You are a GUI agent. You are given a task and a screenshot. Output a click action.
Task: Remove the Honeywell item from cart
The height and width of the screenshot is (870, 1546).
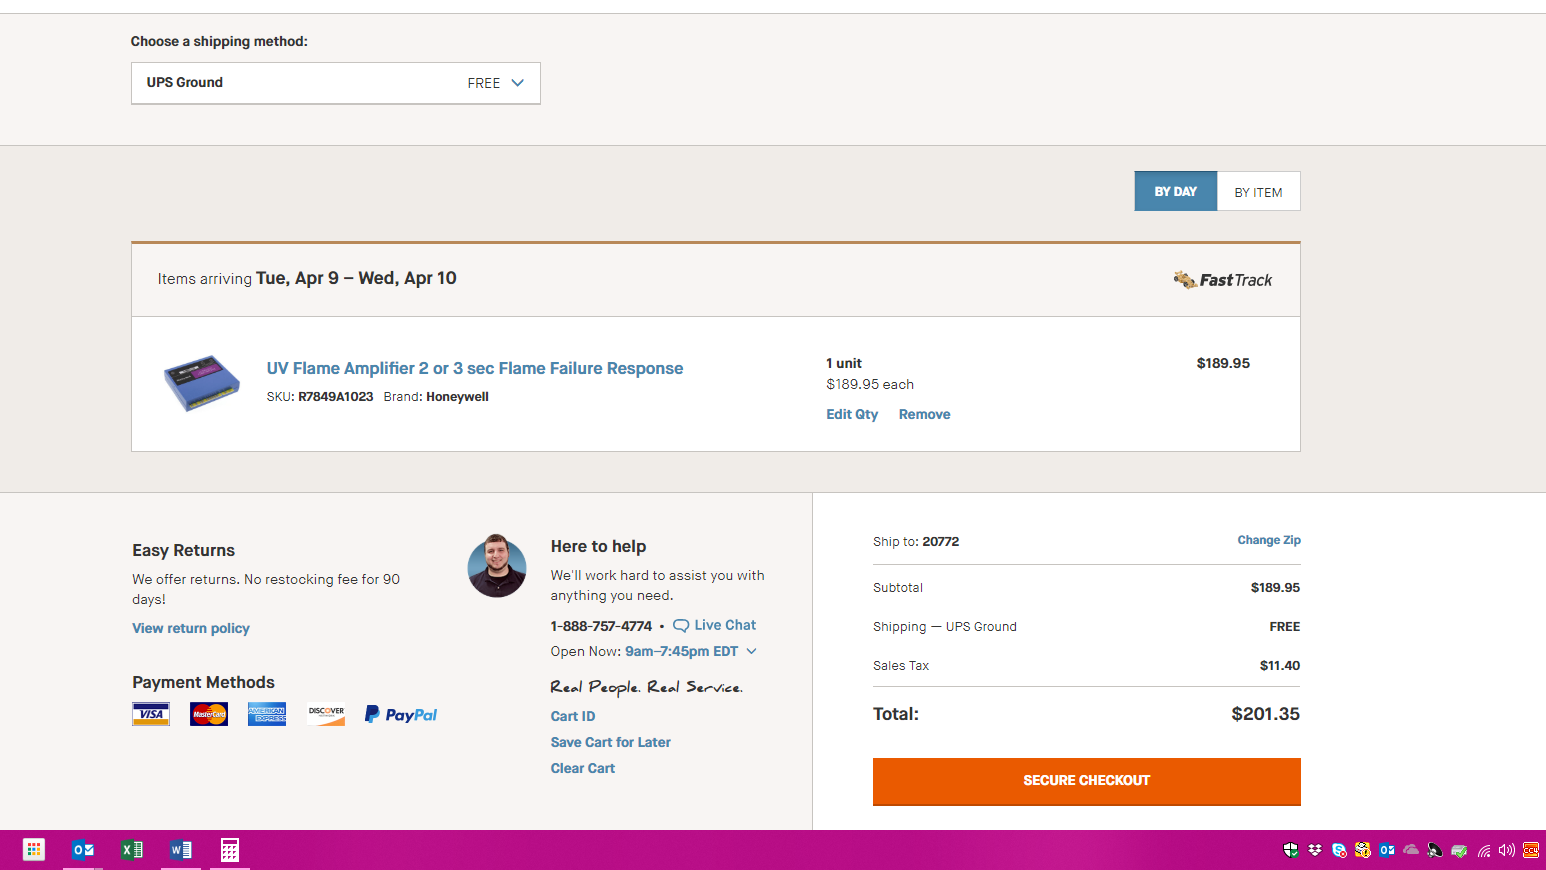(x=924, y=414)
